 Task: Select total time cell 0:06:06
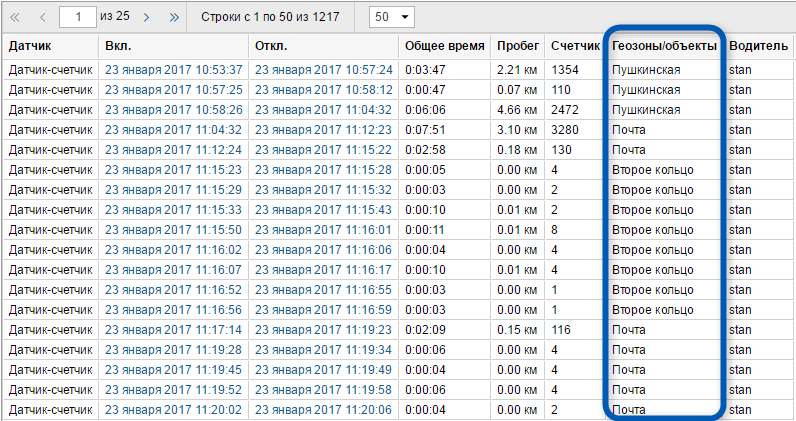tap(425, 110)
